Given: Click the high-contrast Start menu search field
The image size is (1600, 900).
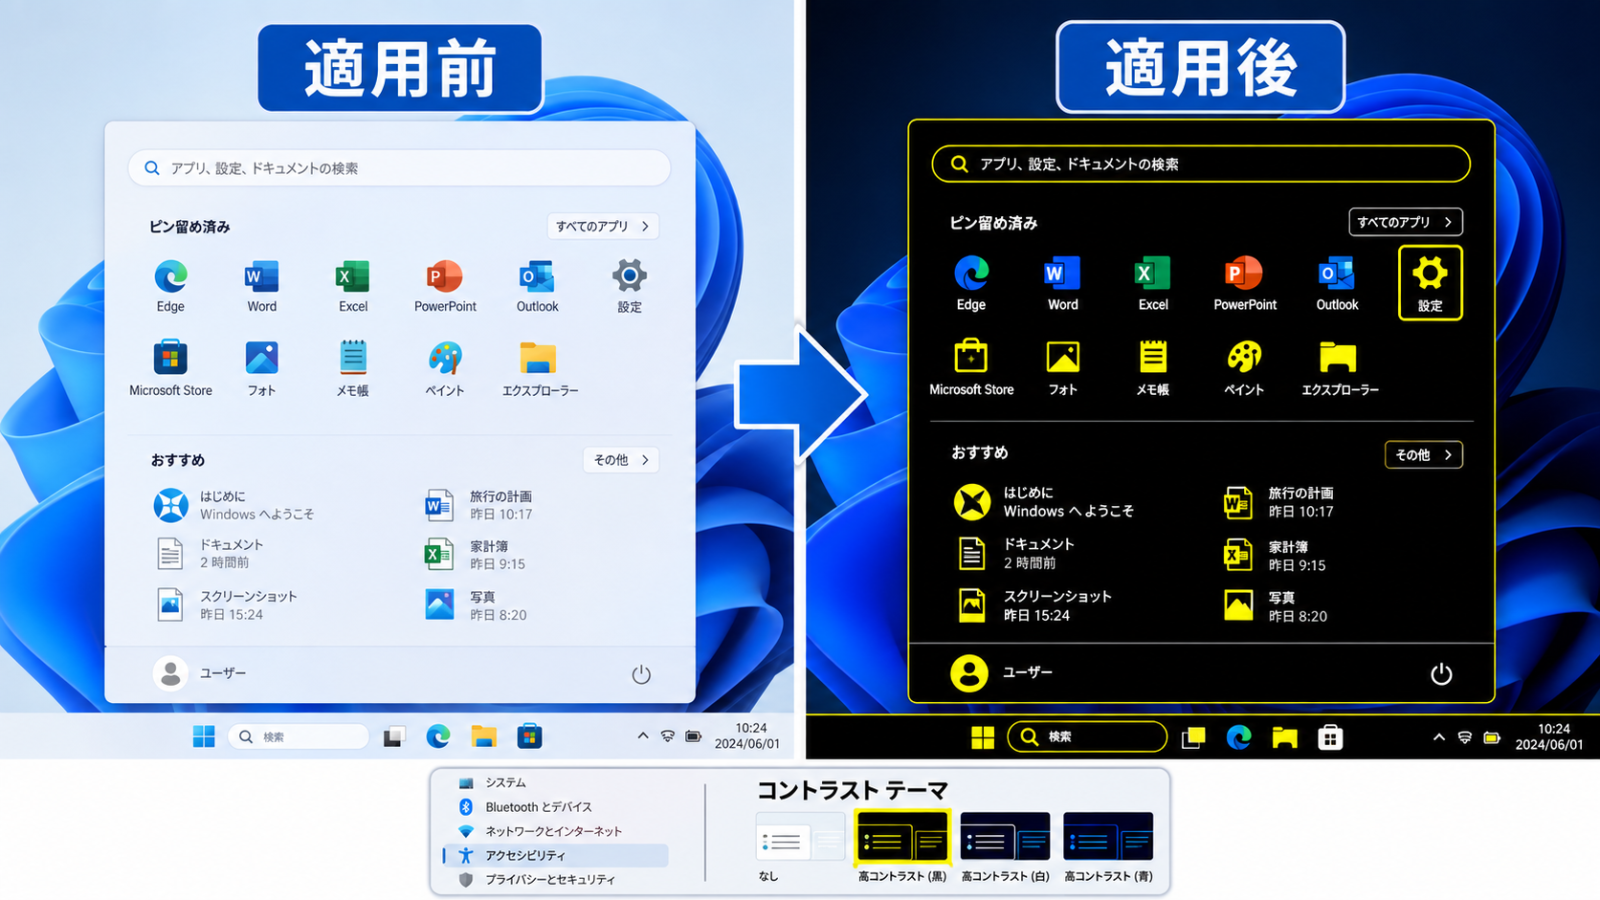Looking at the screenshot, I should (x=1201, y=164).
